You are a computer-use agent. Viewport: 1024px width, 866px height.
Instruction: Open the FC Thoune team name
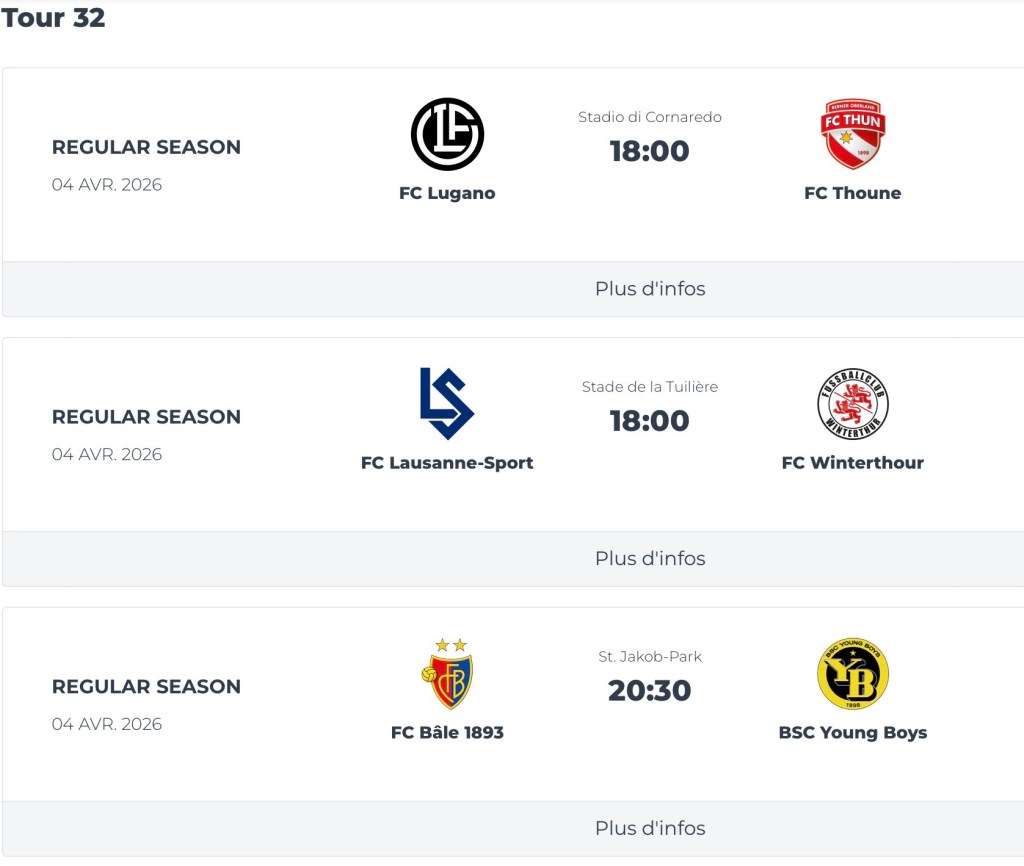tap(852, 193)
